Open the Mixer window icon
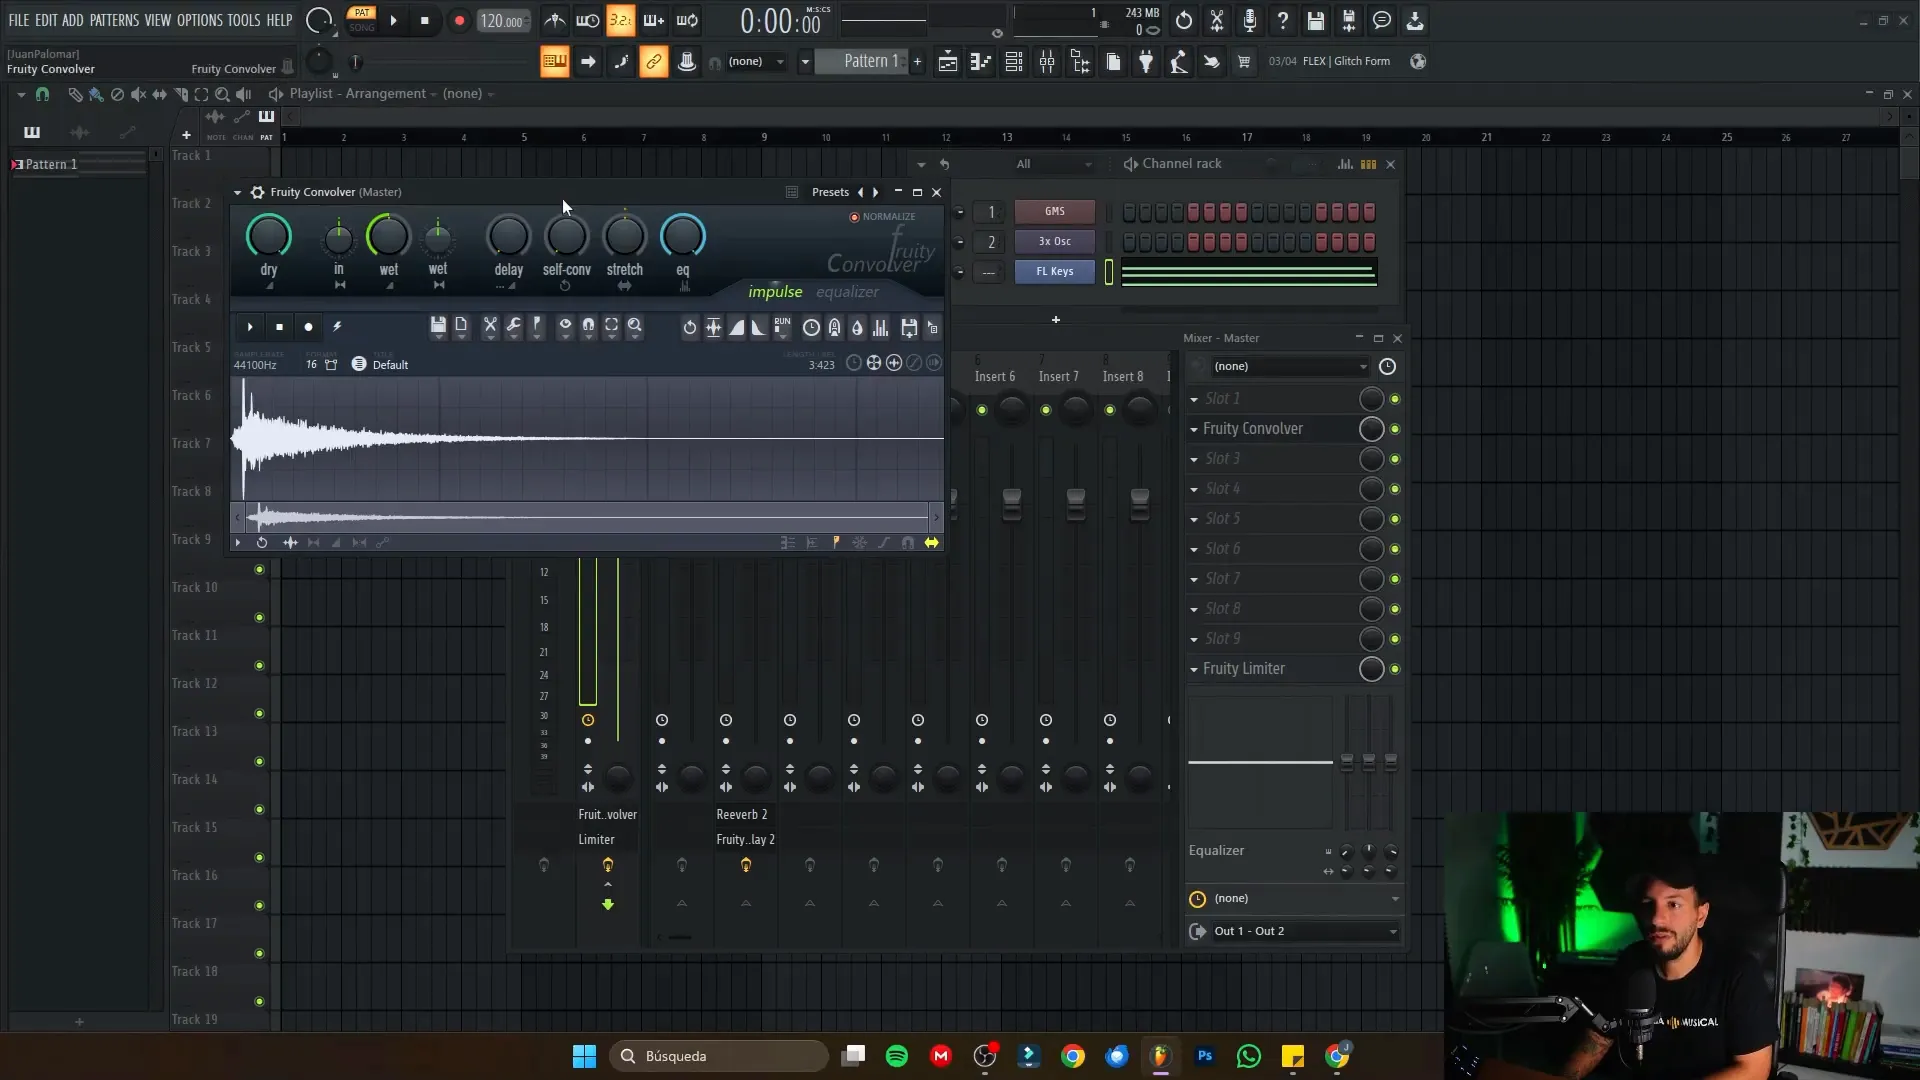The image size is (1920, 1080). [x=1047, y=62]
